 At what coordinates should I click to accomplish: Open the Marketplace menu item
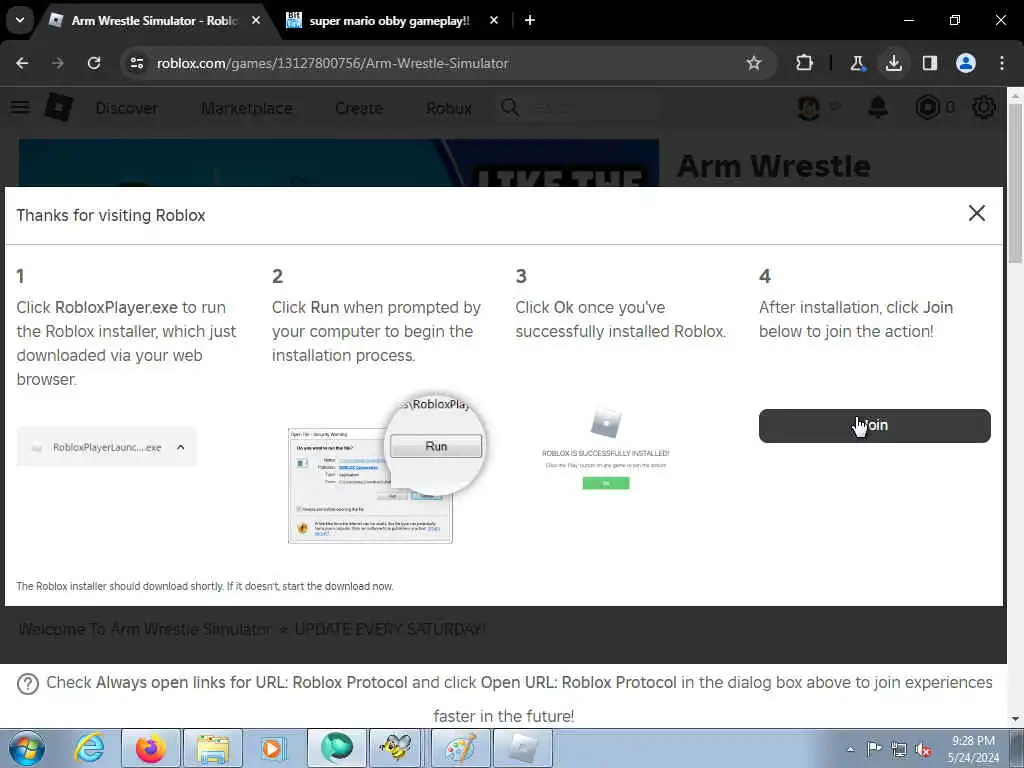tap(247, 108)
